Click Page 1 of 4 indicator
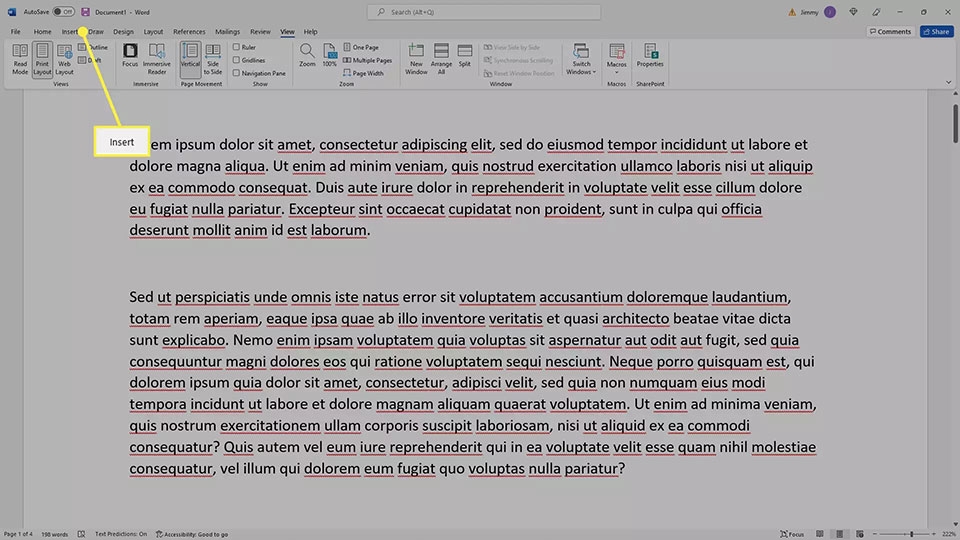Screen dimensions: 960x540 click(x=18, y=534)
